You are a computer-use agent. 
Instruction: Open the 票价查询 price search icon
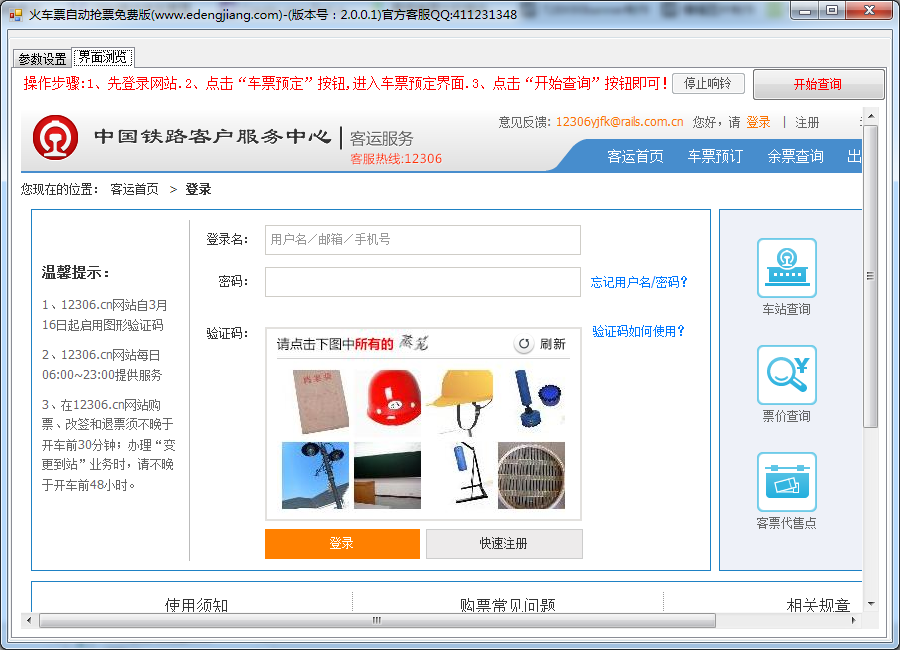coord(786,375)
